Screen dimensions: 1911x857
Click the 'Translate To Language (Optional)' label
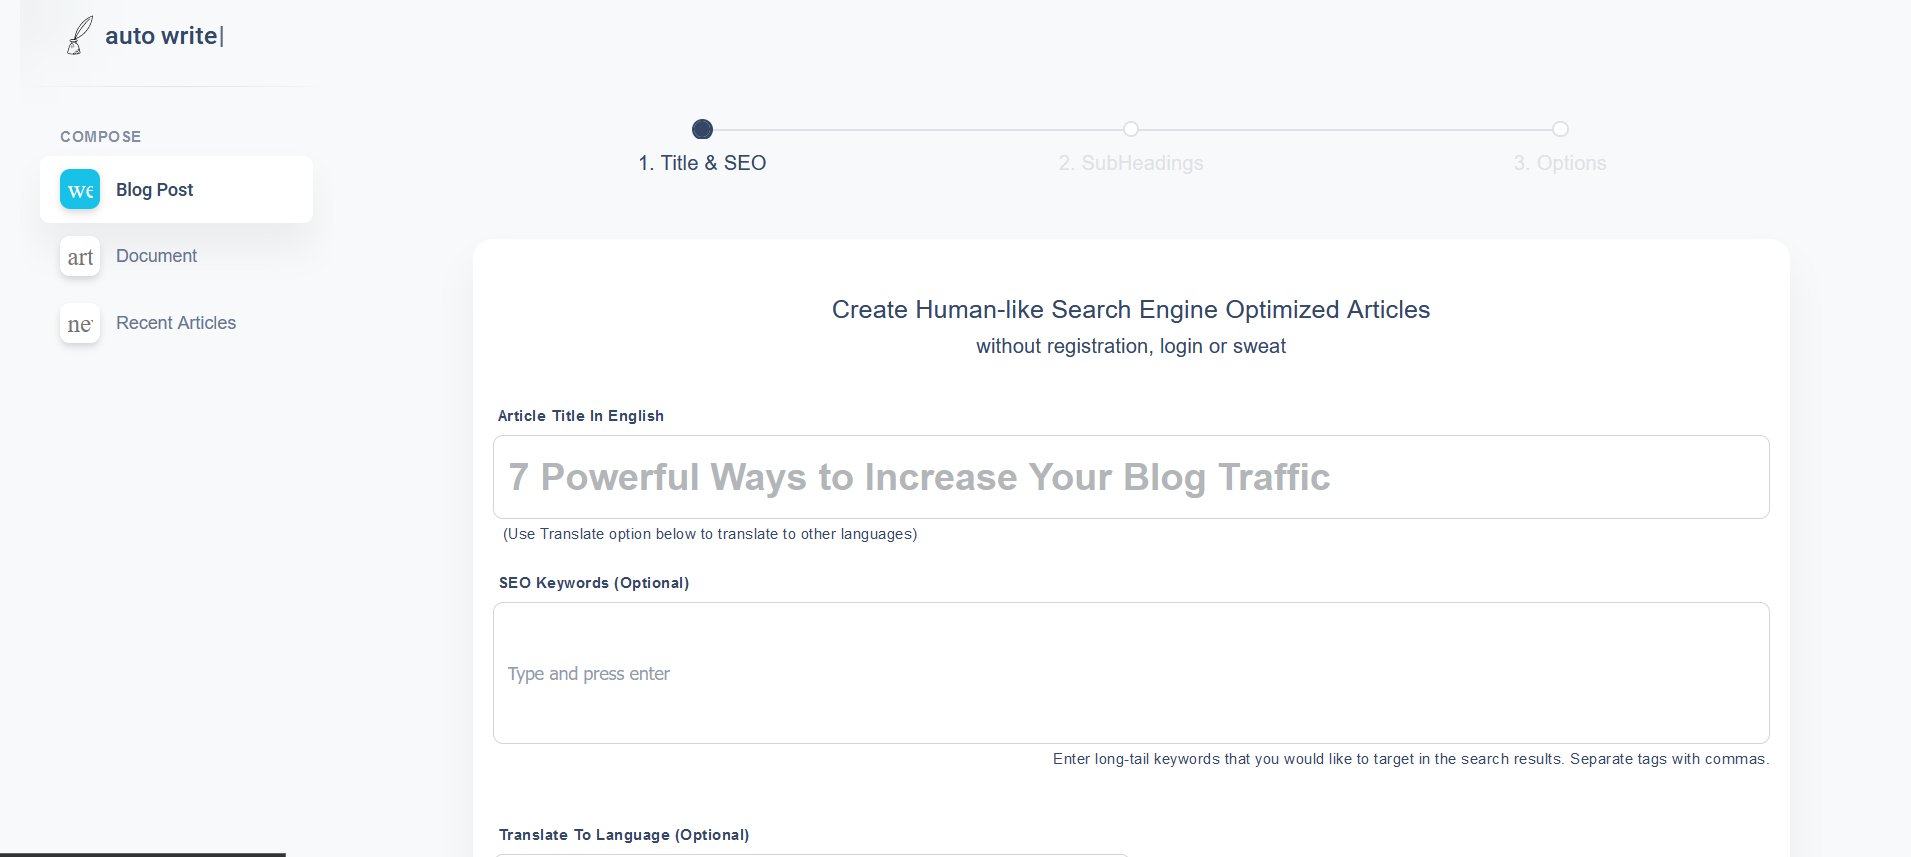click(x=624, y=835)
